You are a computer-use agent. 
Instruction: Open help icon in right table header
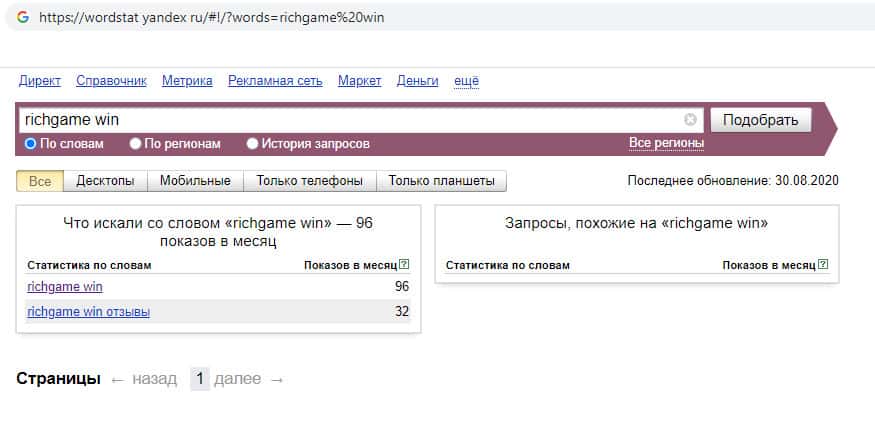823,265
